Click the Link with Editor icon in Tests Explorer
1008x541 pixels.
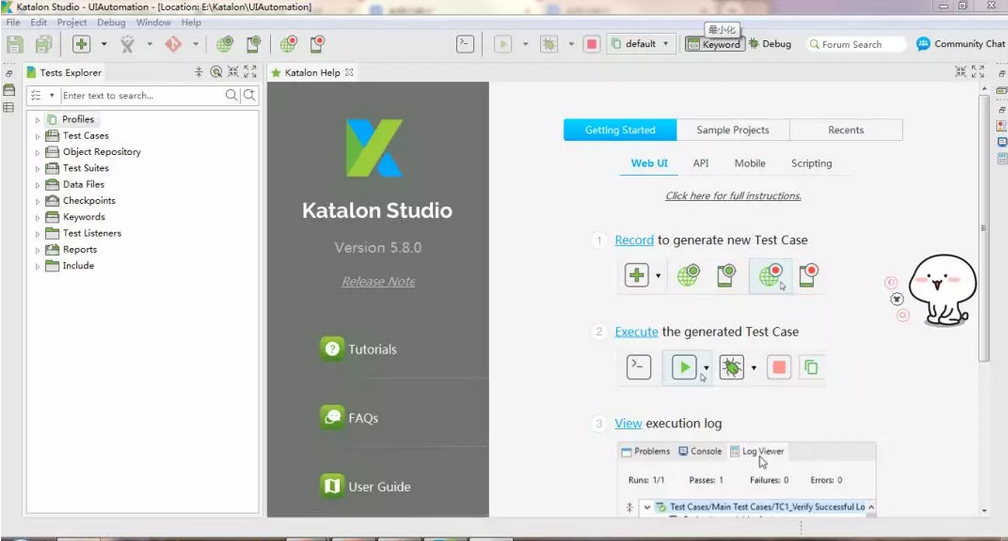tap(216, 72)
